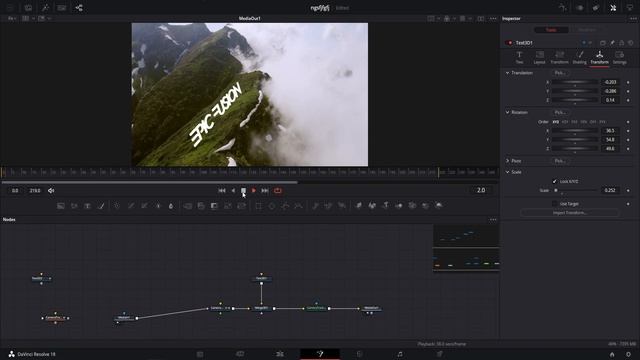The image size is (640, 360).
Task: Enable the Use Target checkbox
Action: 554,204
